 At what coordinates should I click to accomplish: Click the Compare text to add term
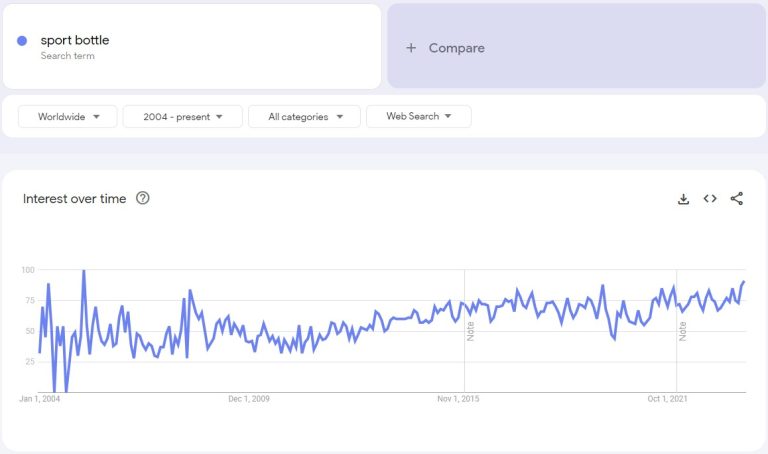456,48
